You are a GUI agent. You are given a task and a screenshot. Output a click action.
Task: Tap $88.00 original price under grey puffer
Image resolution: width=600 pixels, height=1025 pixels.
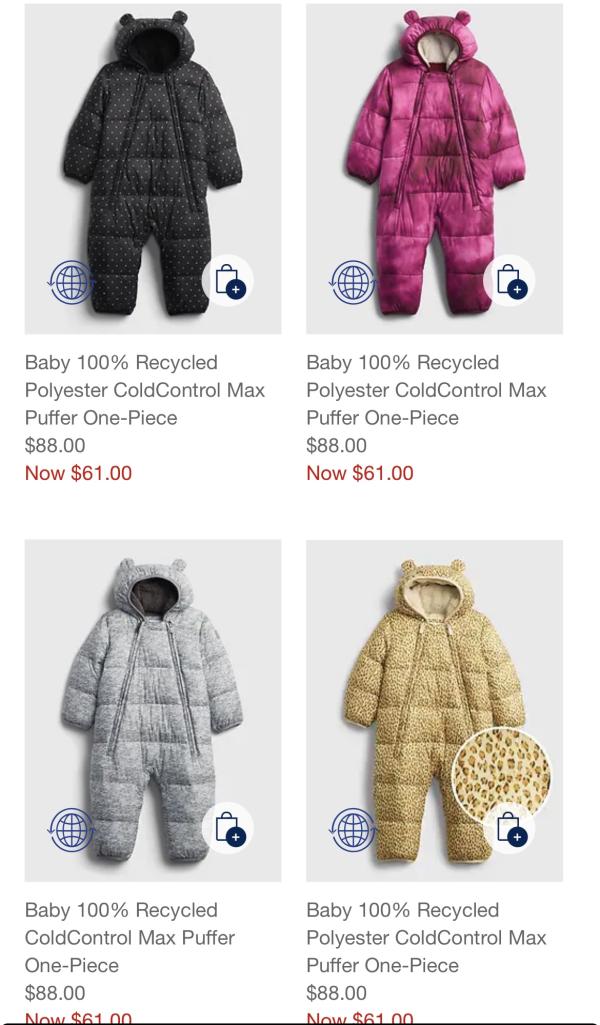coord(55,993)
